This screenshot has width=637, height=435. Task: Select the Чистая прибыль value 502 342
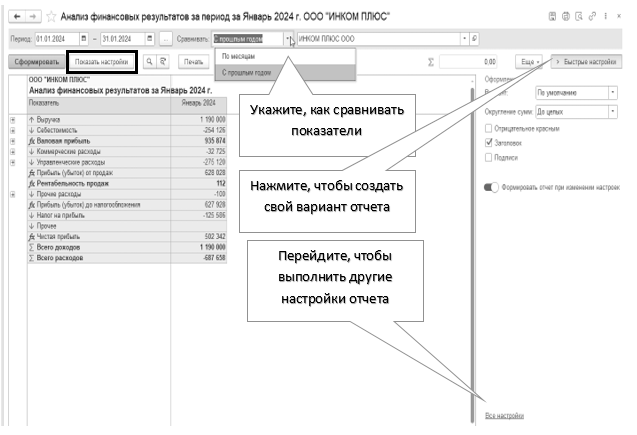click(x=199, y=237)
